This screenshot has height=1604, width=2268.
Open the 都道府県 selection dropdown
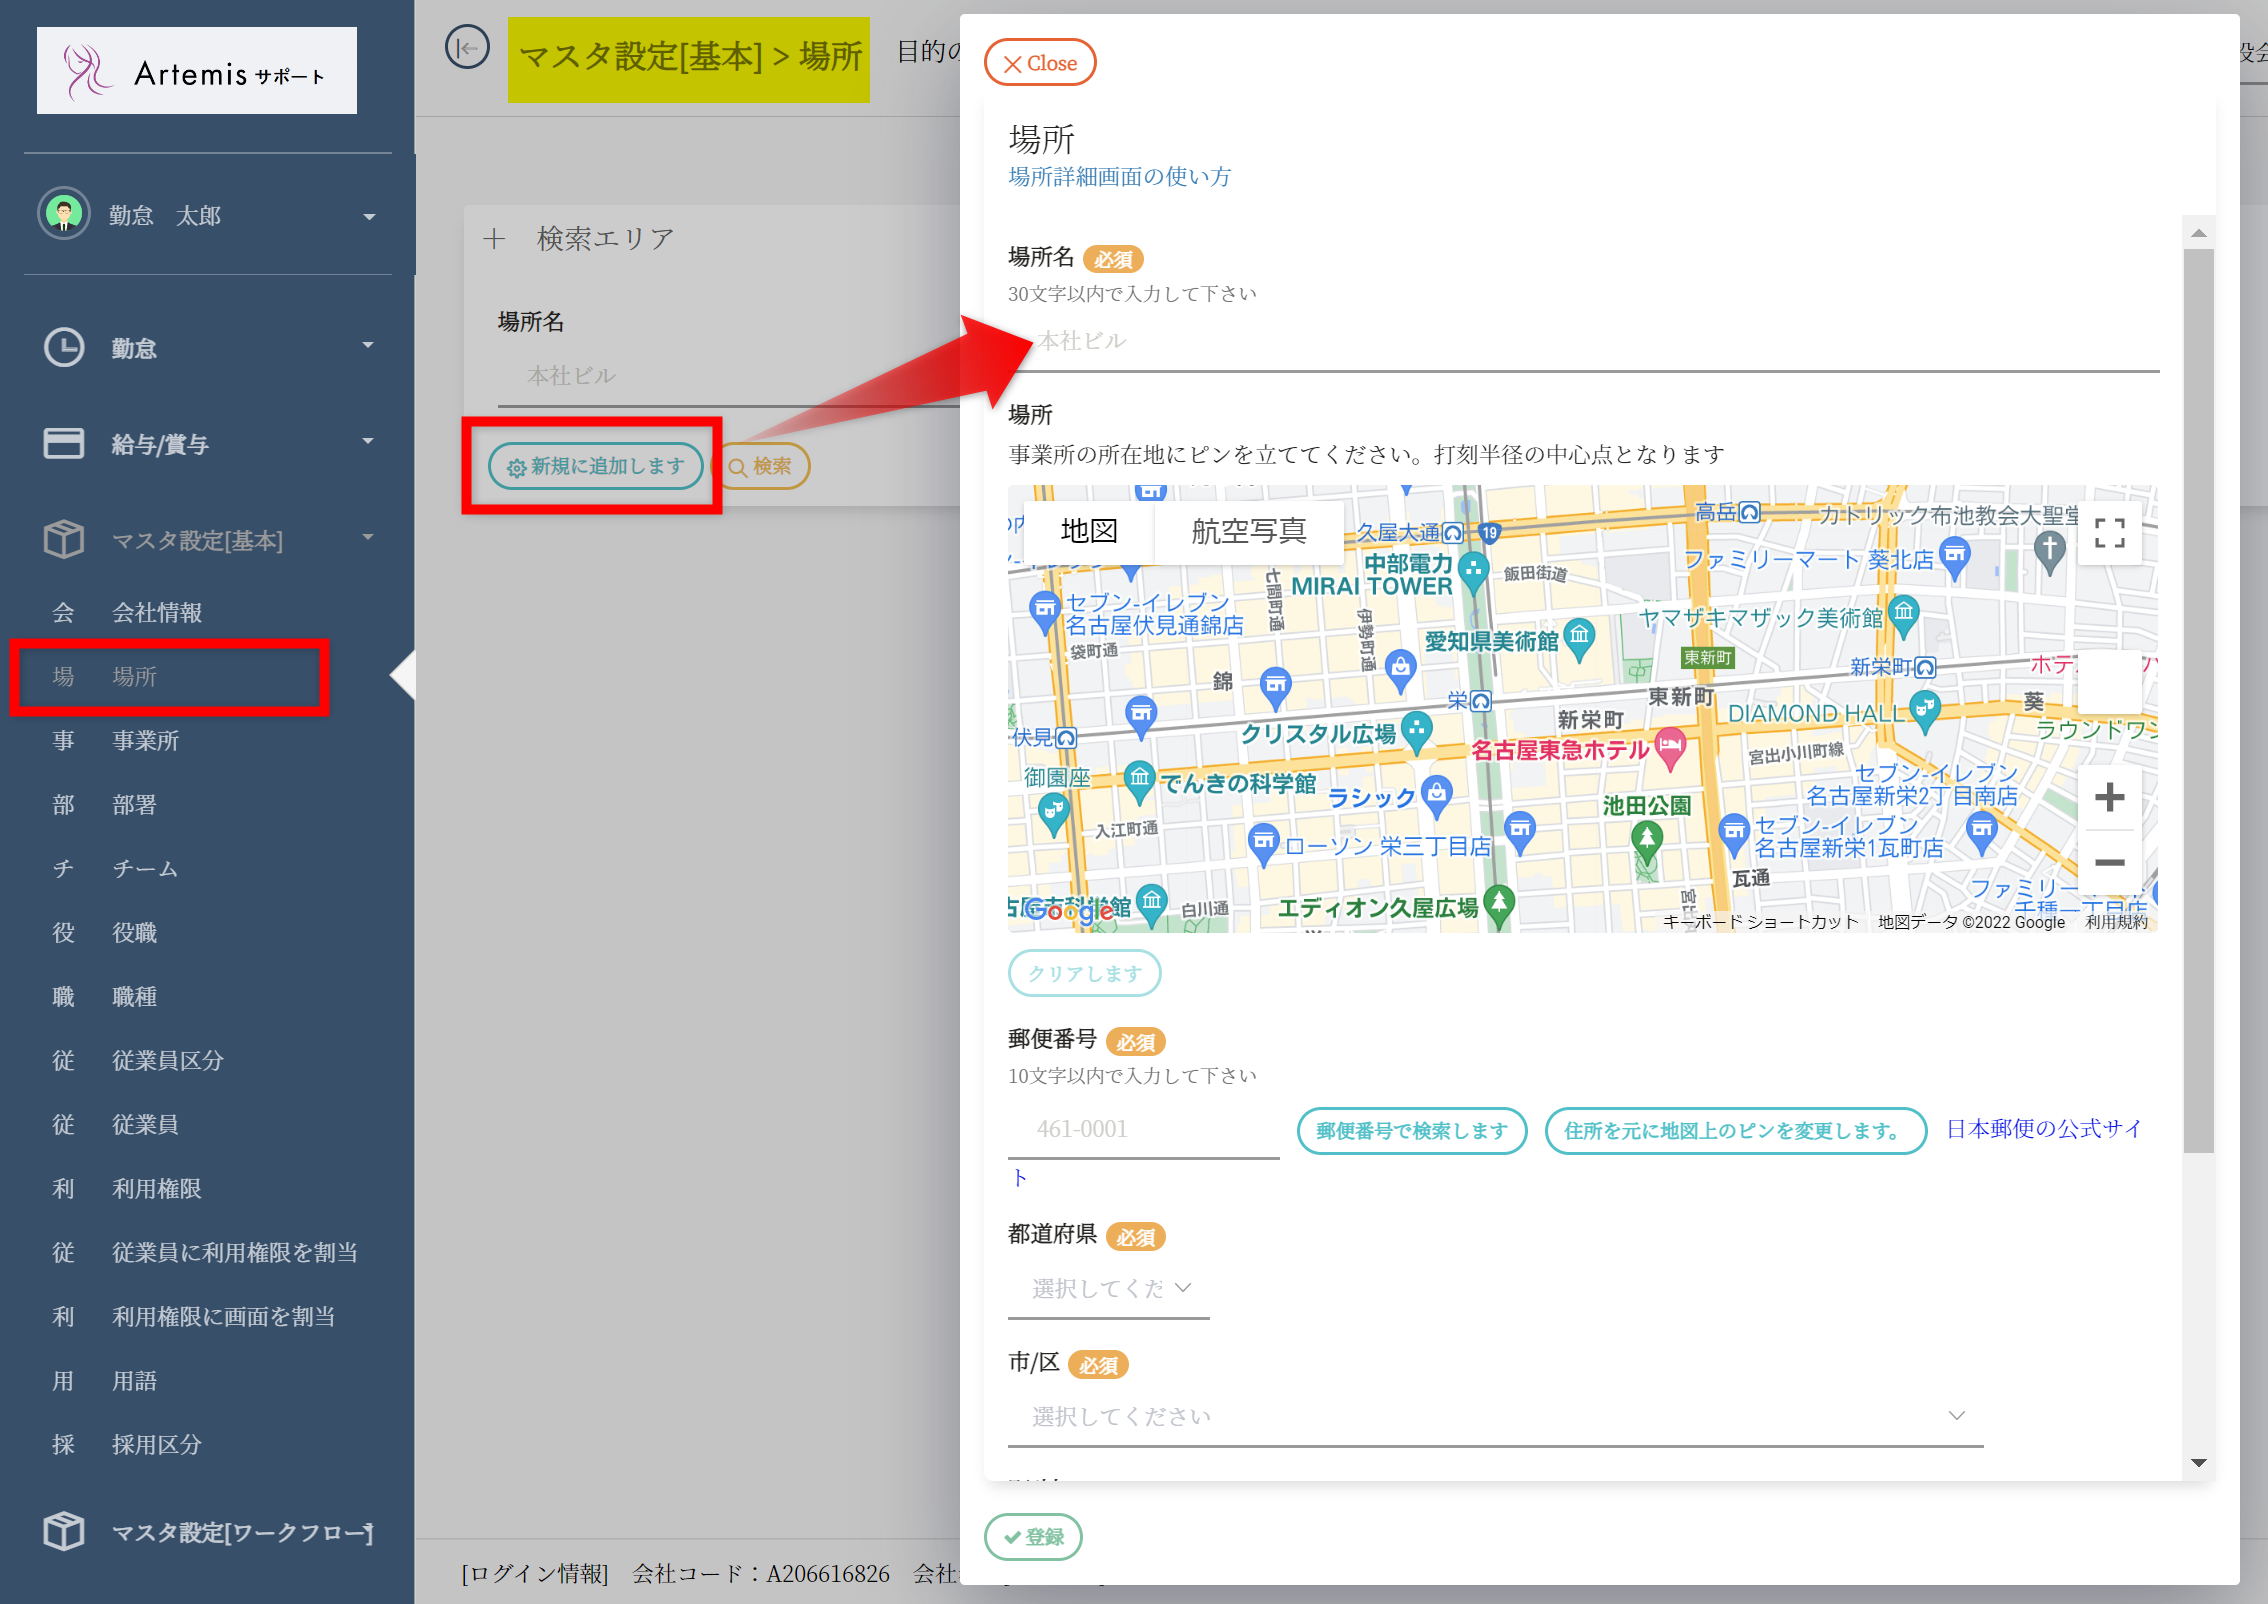(x=1110, y=1288)
